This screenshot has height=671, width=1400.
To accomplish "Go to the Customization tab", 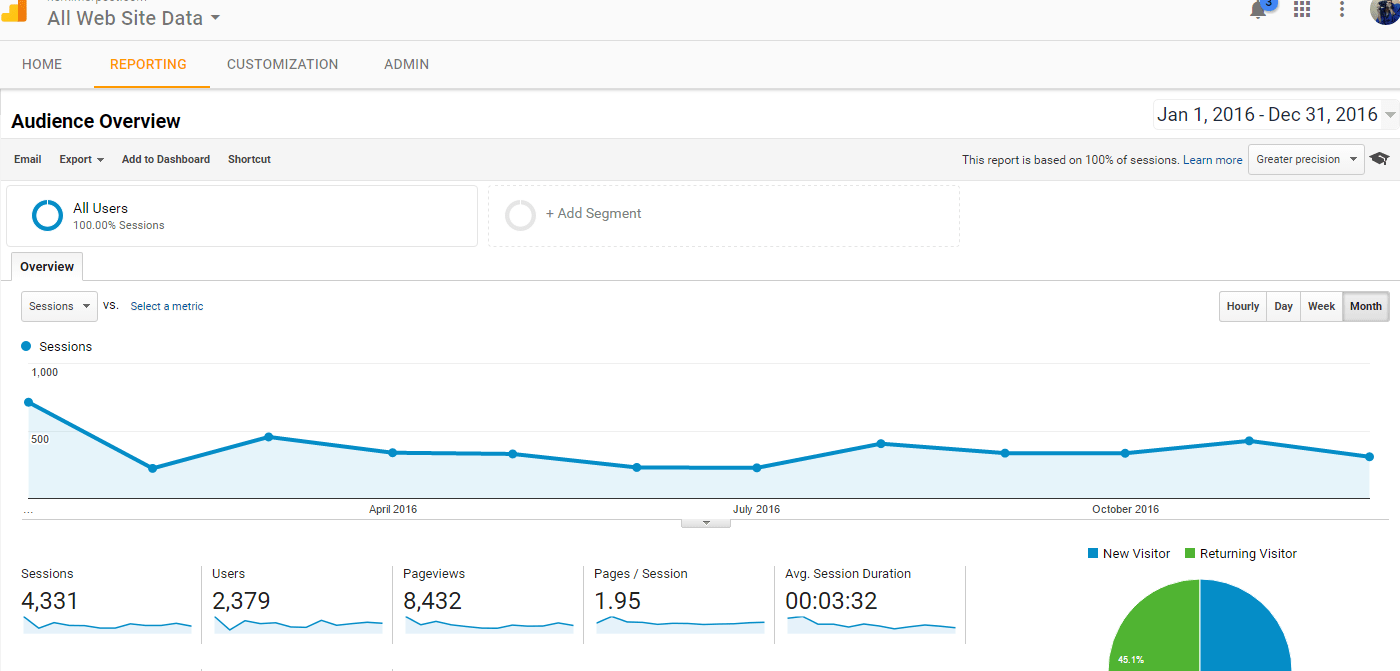I will tap(283, 64).
